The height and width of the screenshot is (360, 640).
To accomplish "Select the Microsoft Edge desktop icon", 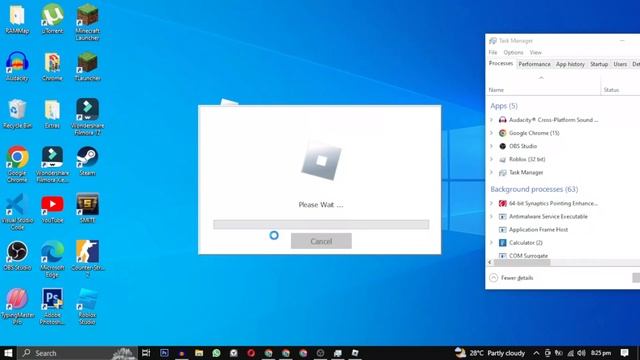I will [52, 258].
